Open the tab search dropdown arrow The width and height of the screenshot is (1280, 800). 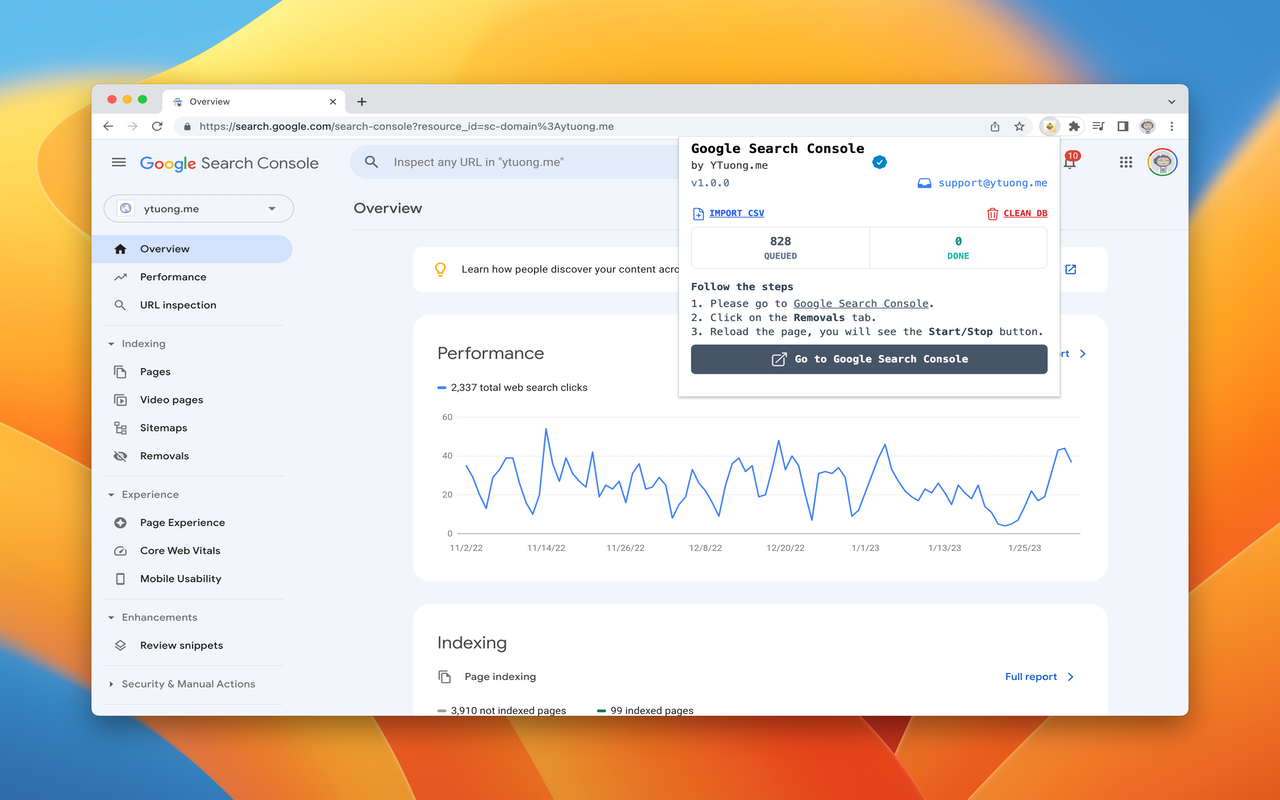pyautogui.click(x=1172, y=101)
